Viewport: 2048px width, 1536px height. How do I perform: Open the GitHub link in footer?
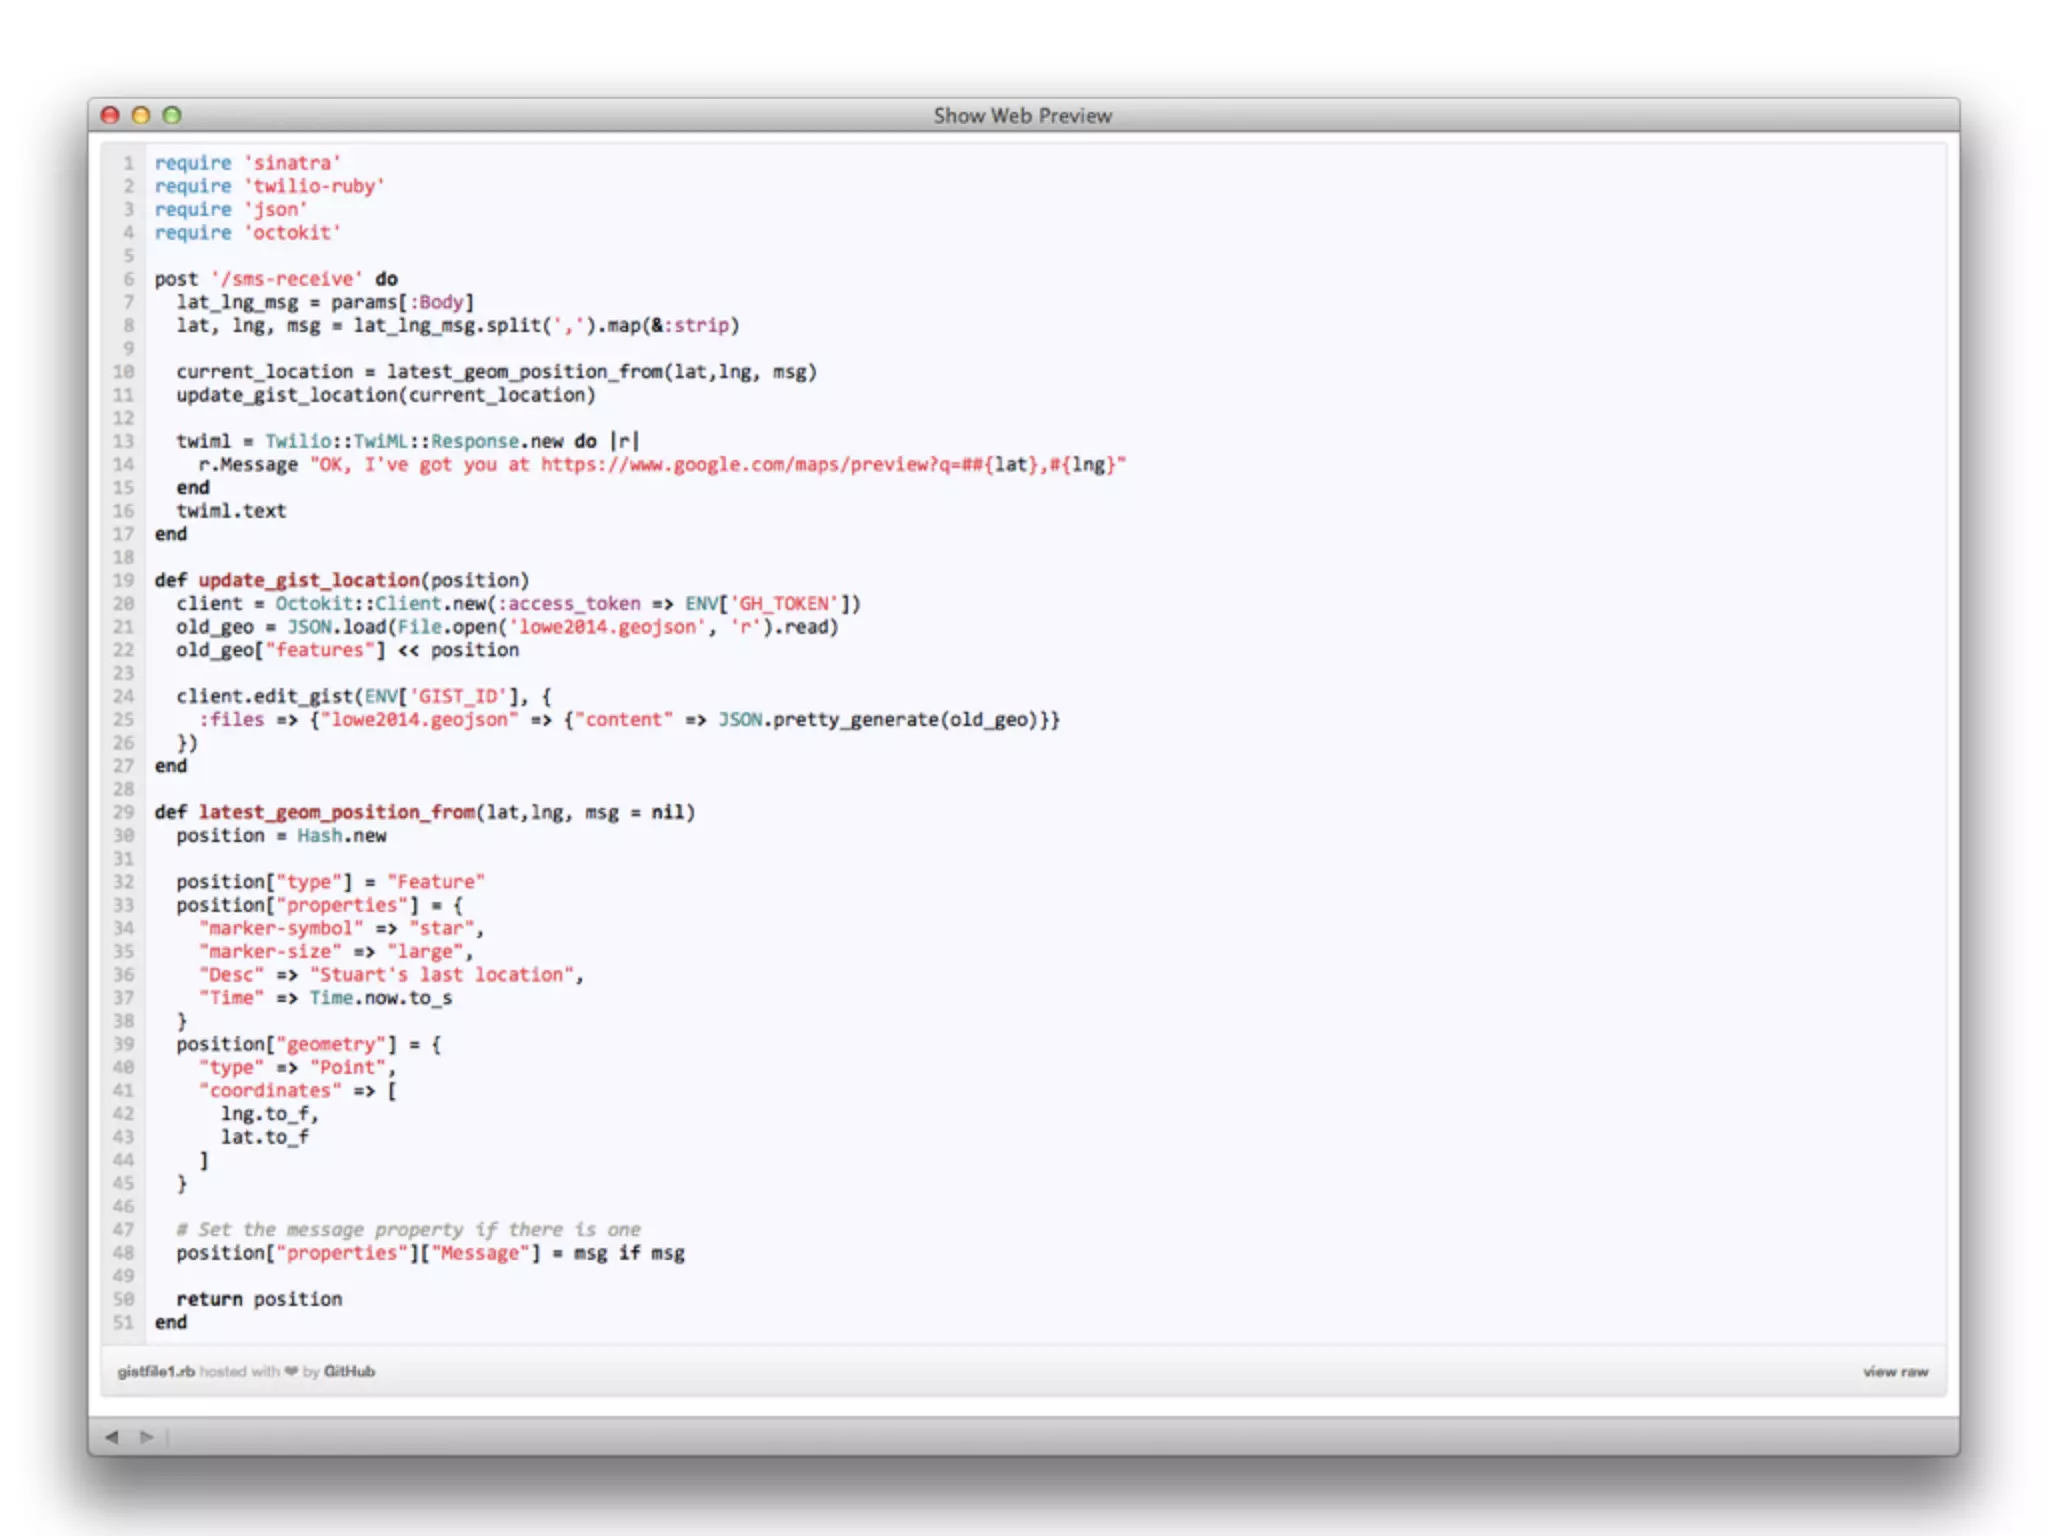349,1371
